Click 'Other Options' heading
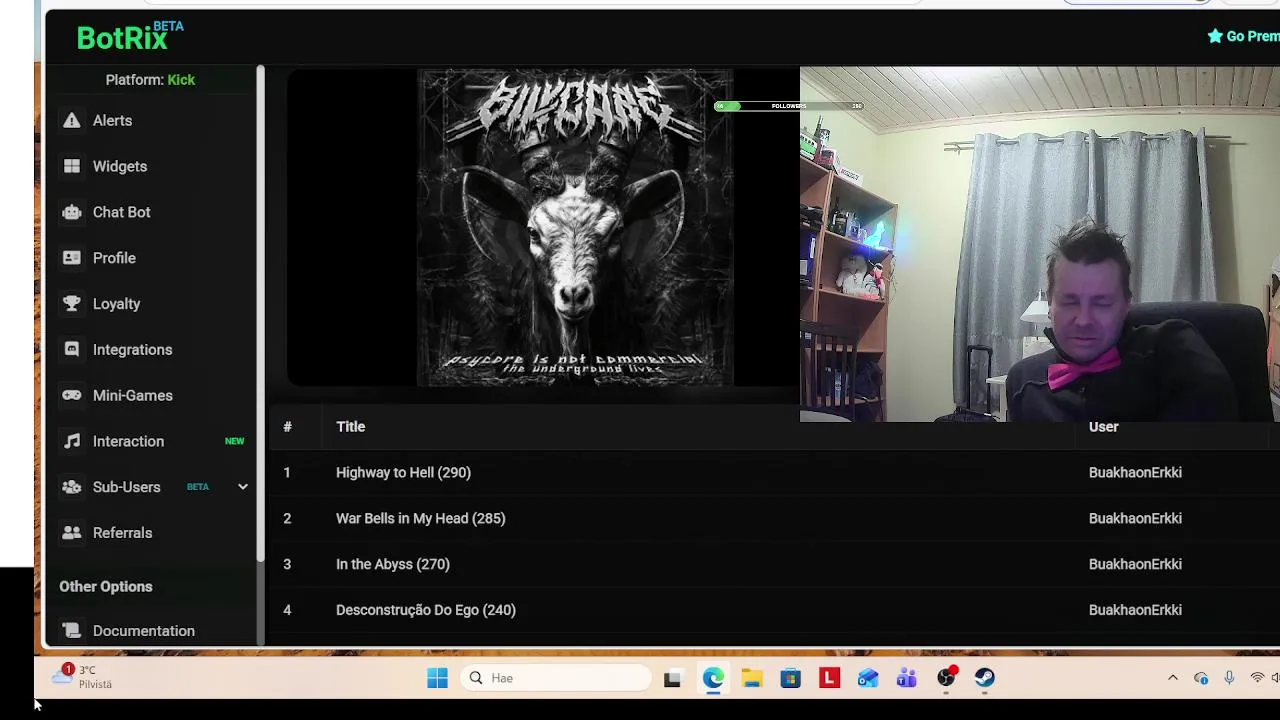The width and height of the screenshot is (1280, 720). (106, 587)
